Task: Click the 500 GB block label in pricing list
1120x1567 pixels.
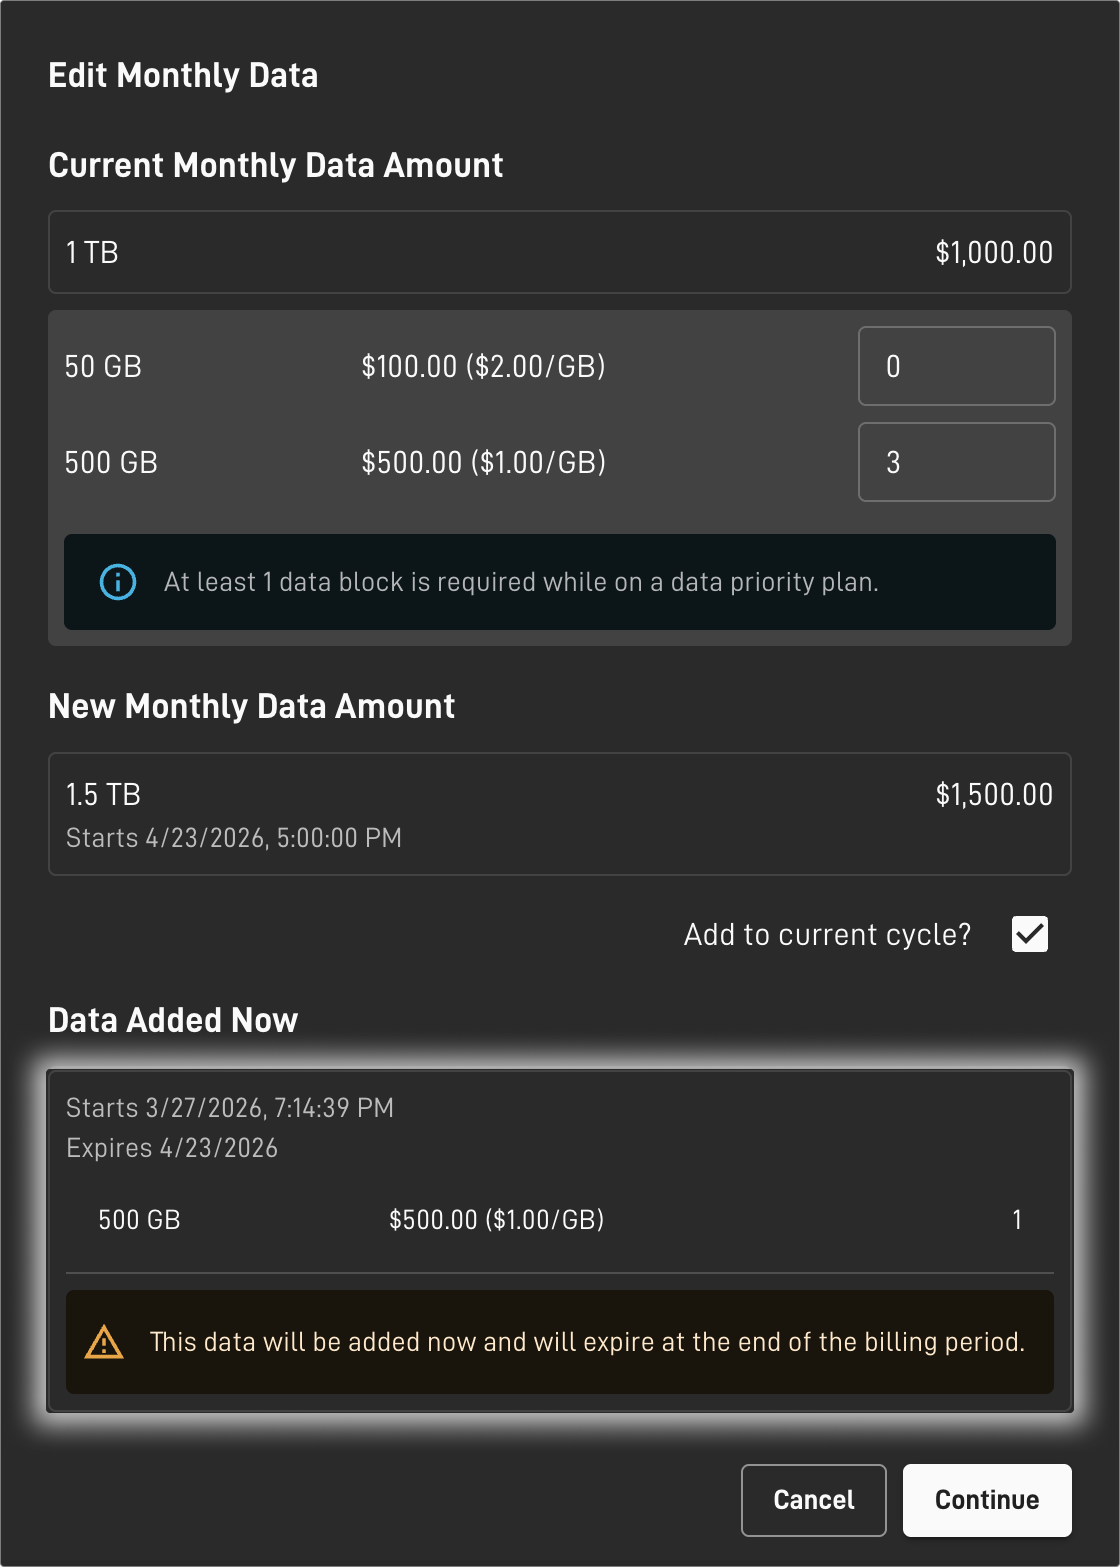Action: click(111, 463)
